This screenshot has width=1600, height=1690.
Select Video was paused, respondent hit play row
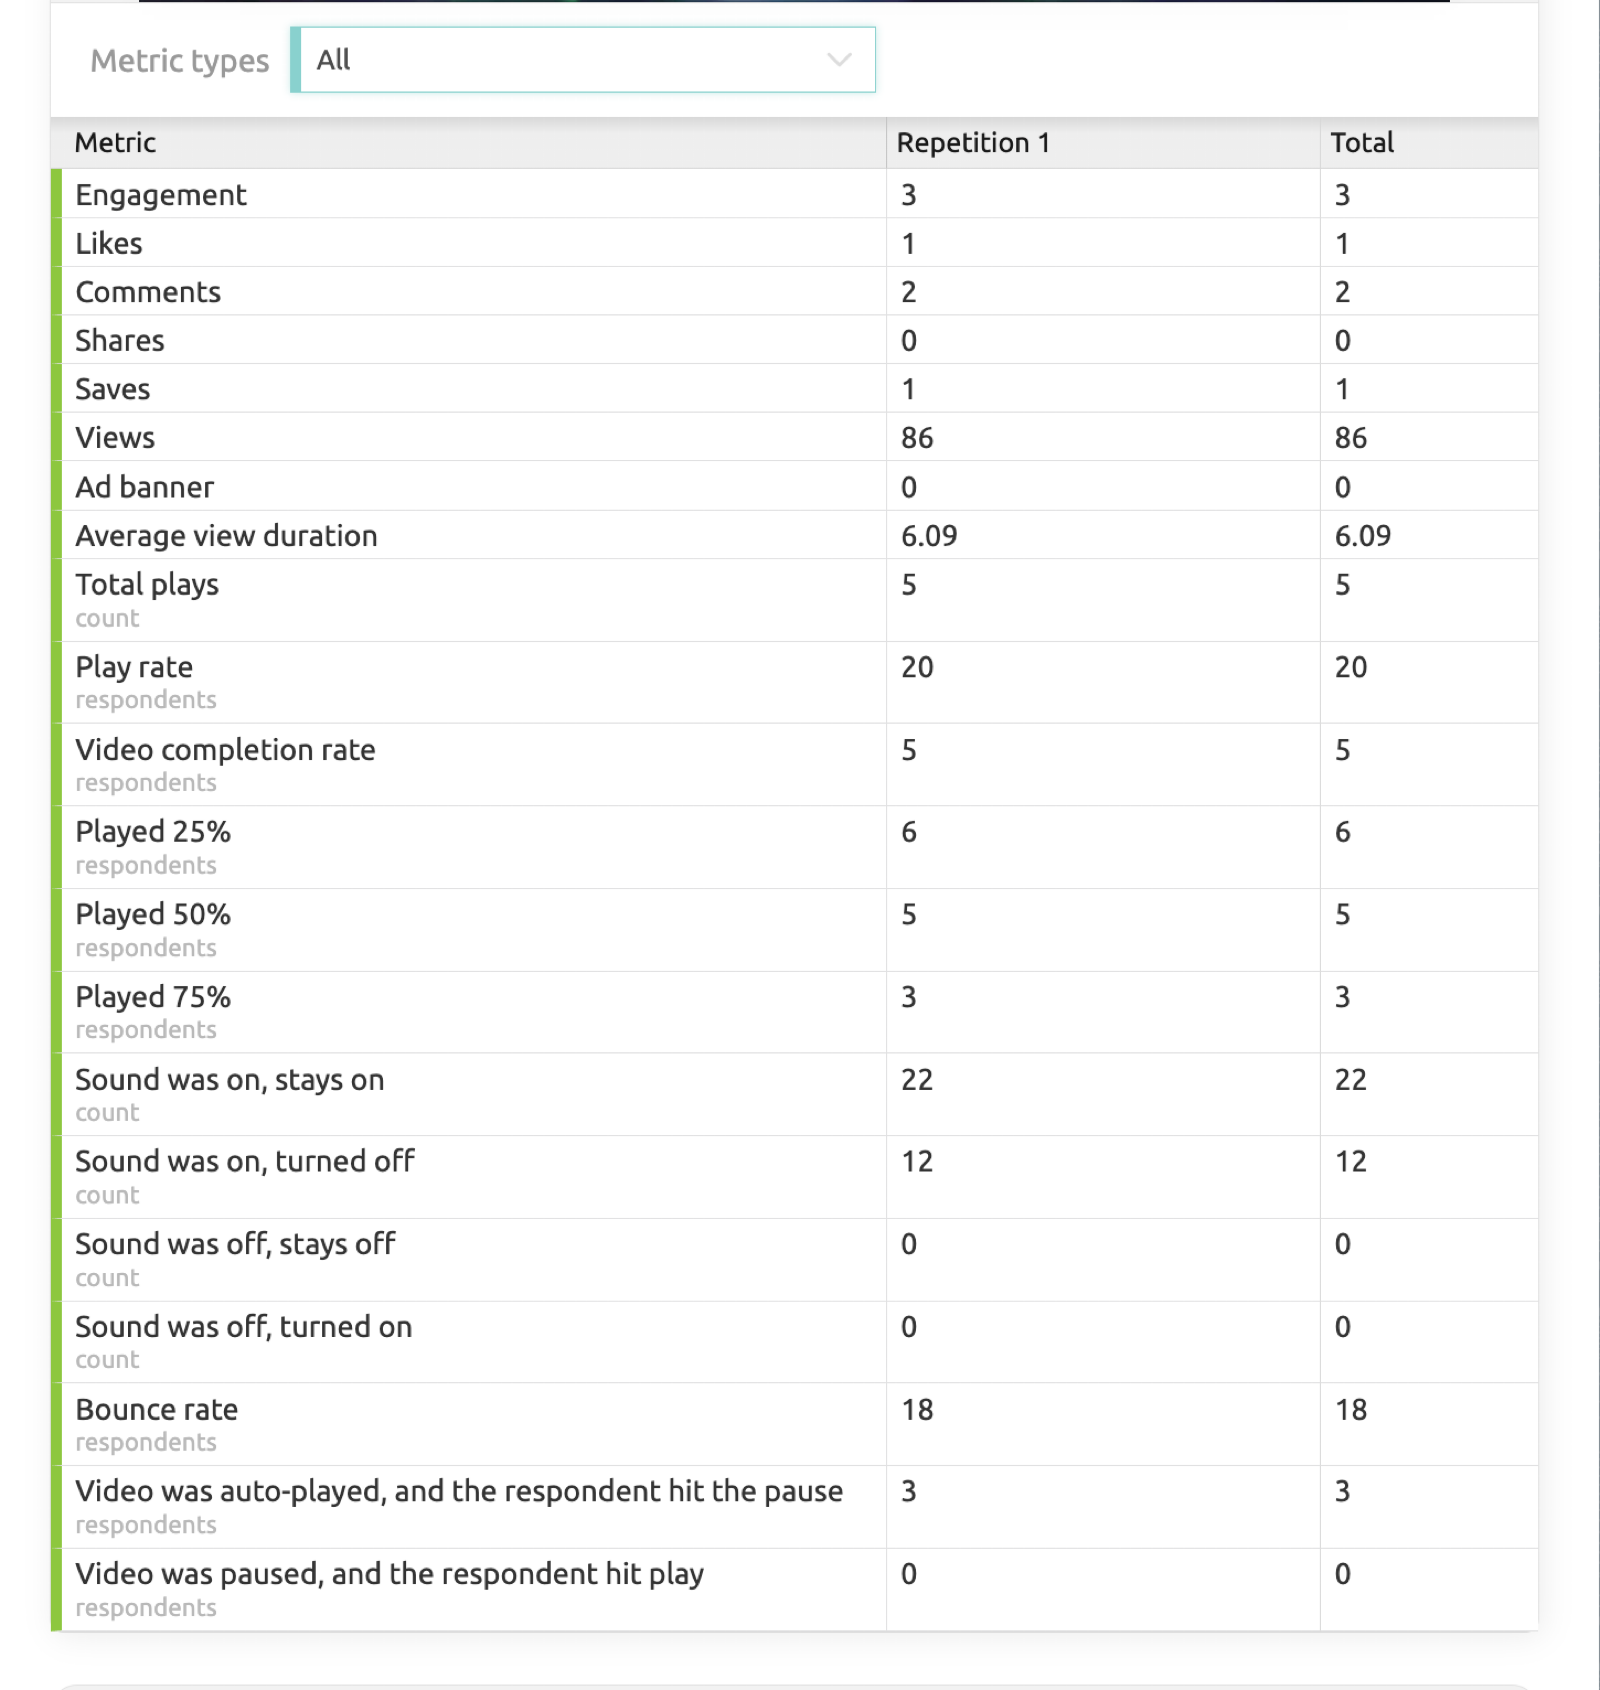coord(389,1574)
